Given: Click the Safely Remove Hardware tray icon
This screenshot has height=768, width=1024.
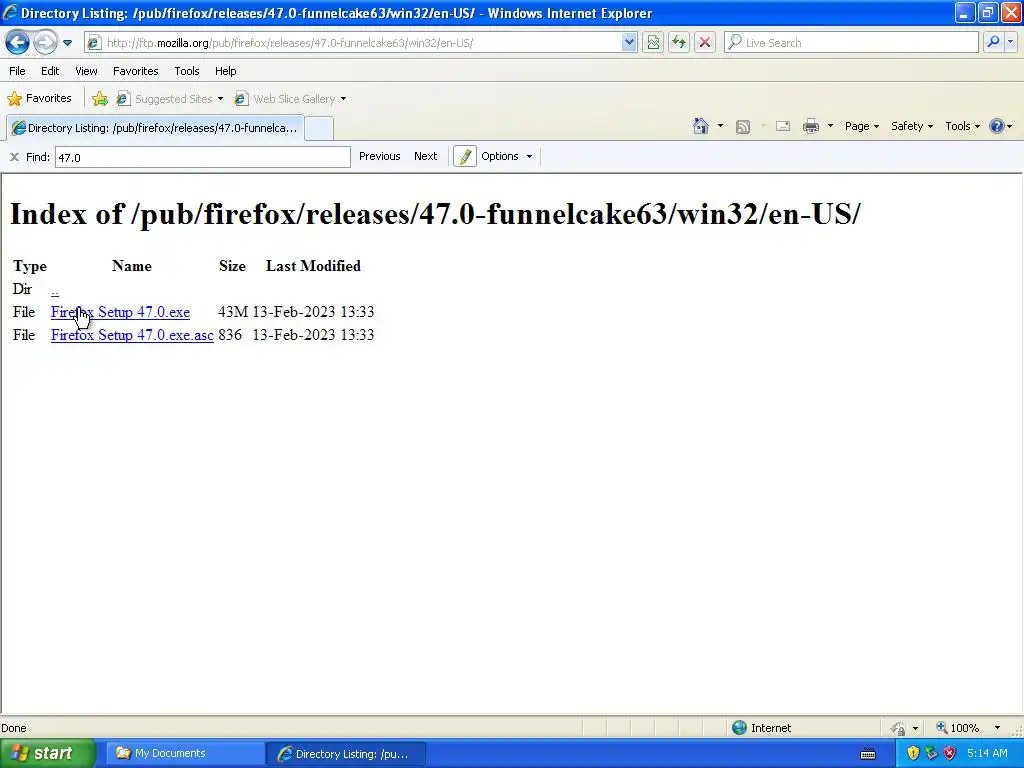Looking at the screenshot, I should (931, 754).
